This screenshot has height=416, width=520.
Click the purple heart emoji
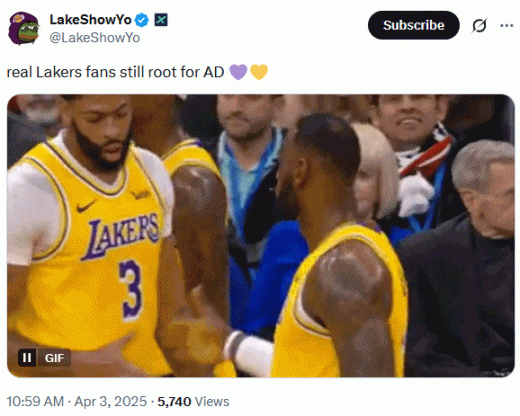238,72
